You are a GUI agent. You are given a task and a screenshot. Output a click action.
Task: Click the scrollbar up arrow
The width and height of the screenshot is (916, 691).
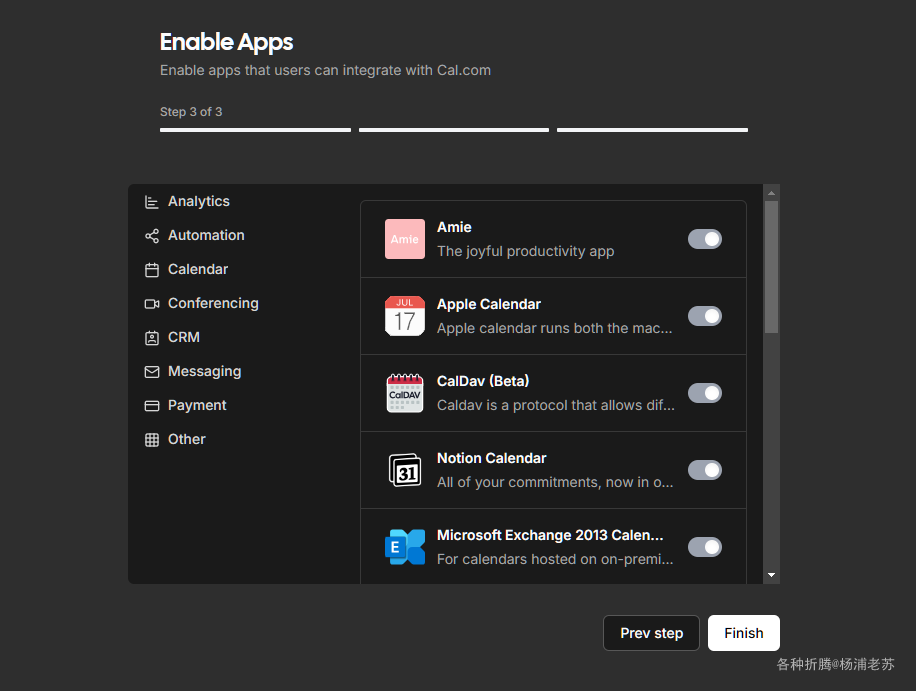771,193
